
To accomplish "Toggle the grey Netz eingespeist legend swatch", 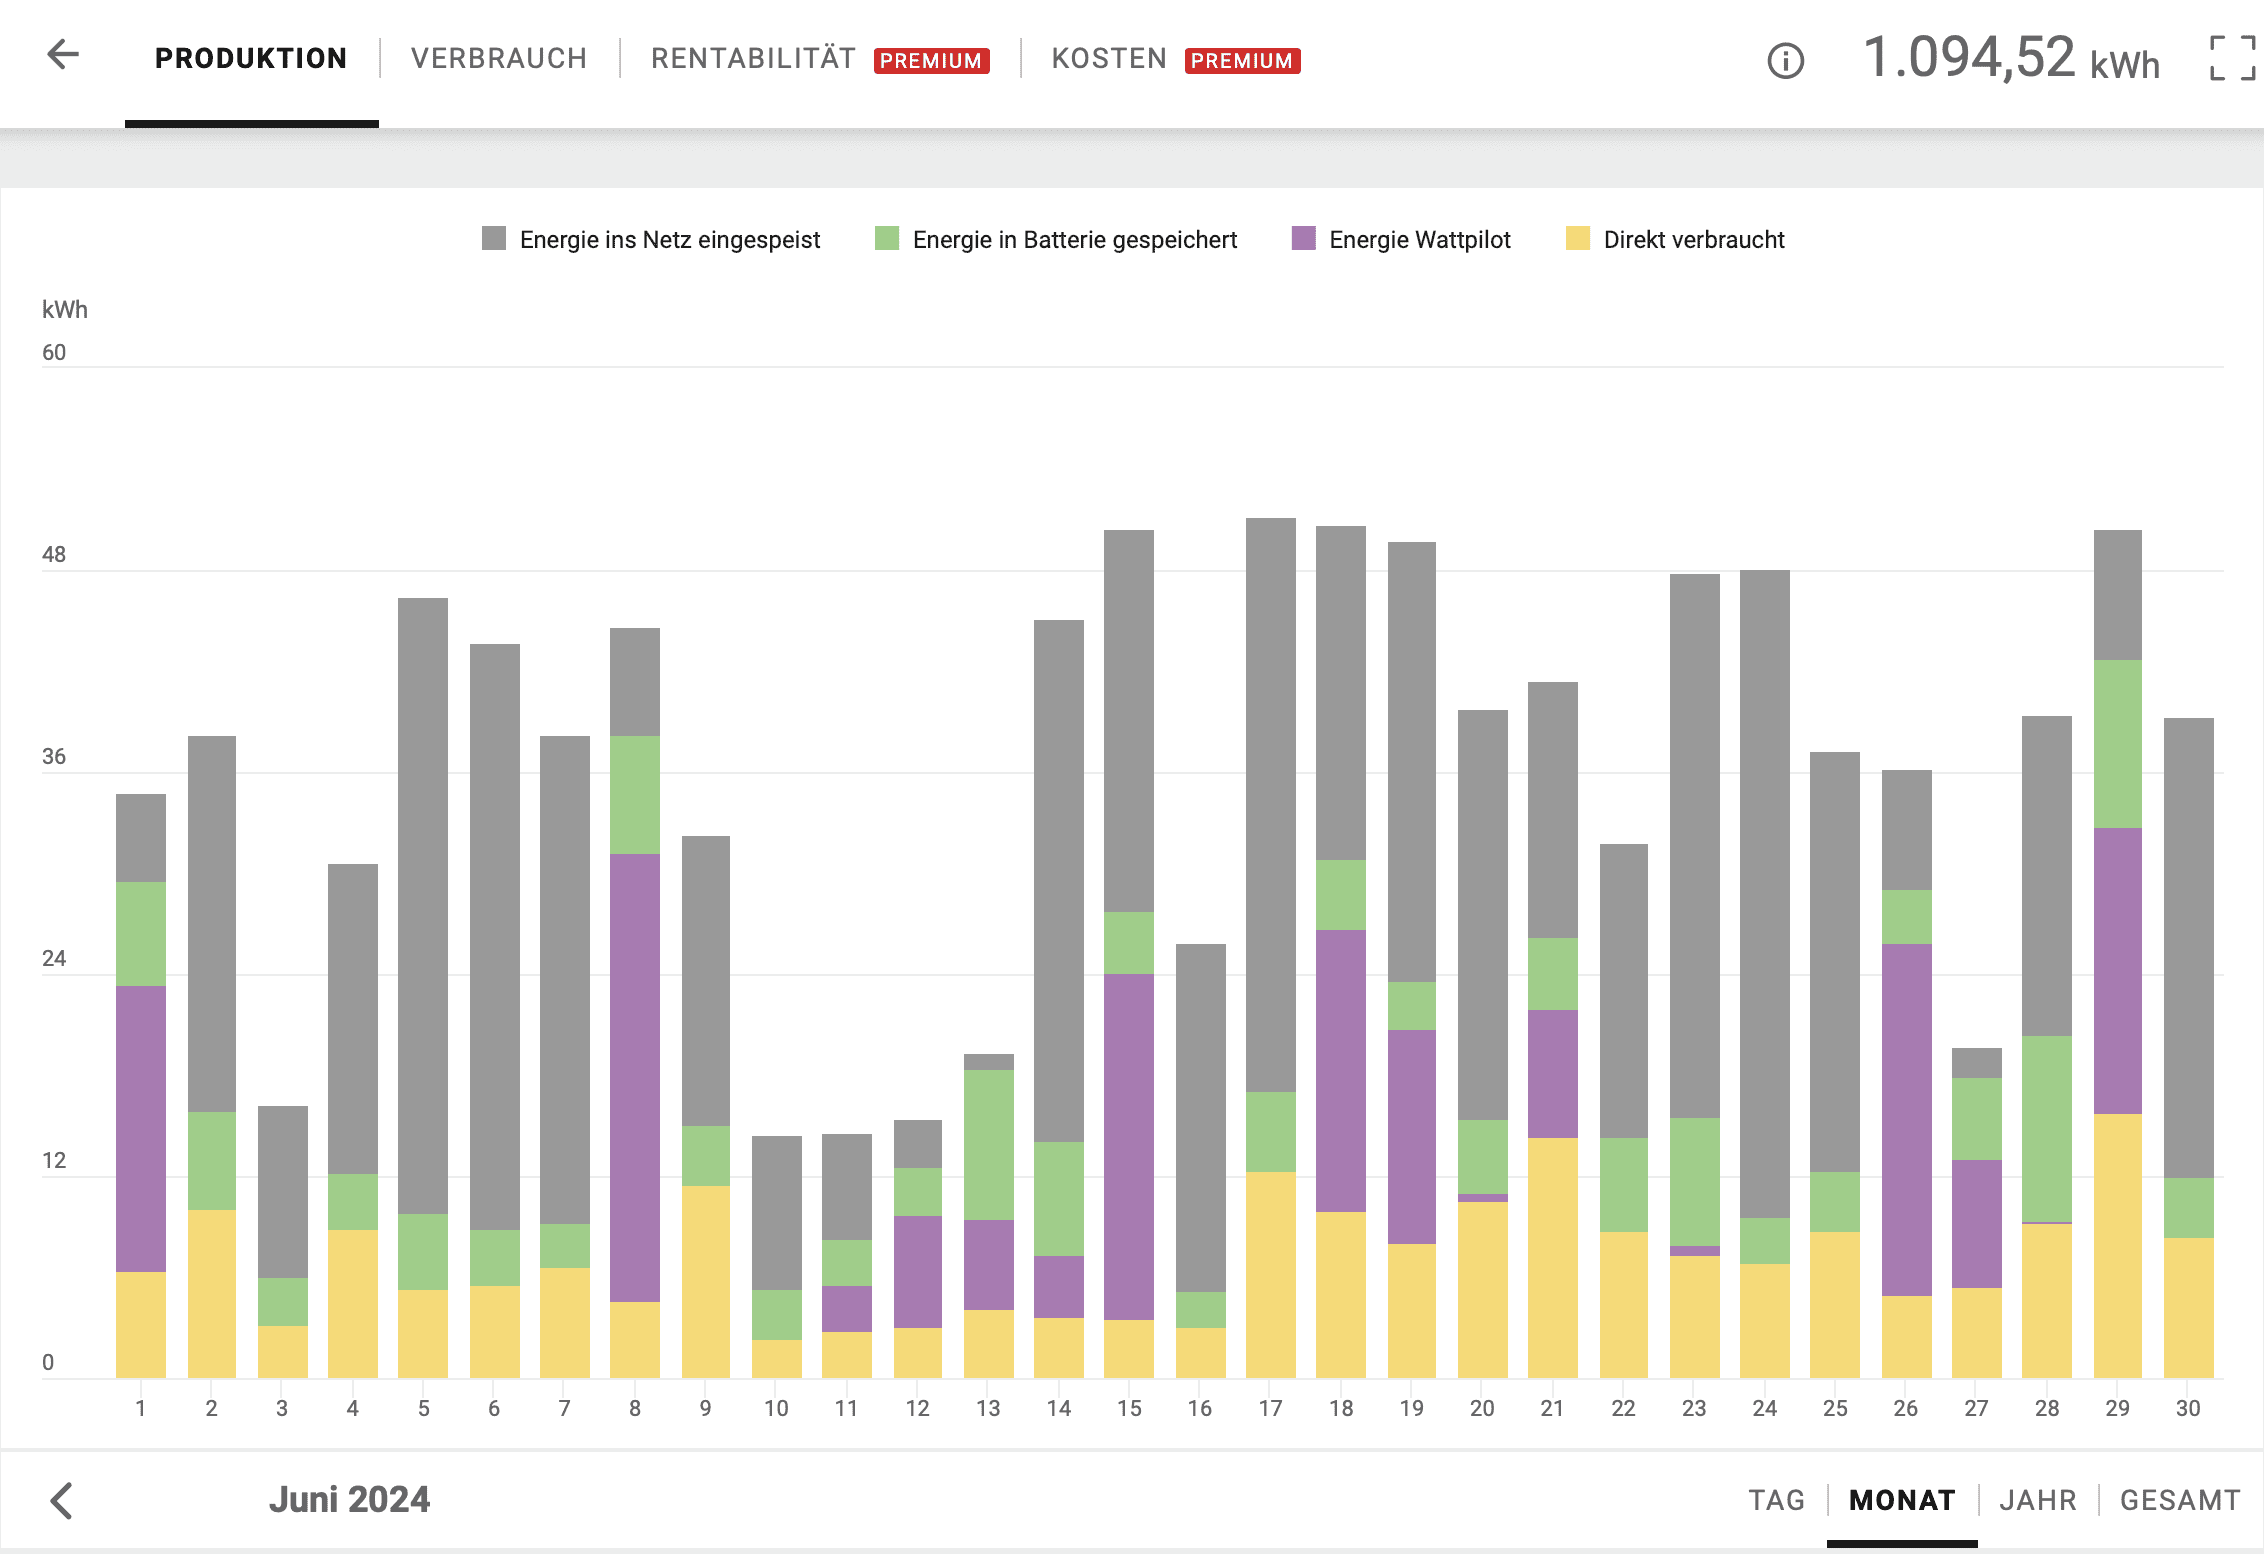I will pyautogui.click(x=494, y=238).
